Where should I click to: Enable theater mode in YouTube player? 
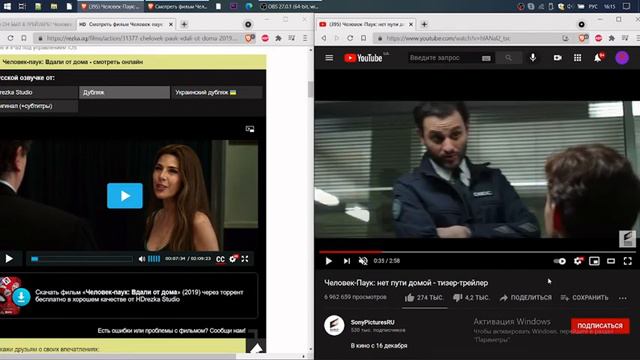coord(611,261)
